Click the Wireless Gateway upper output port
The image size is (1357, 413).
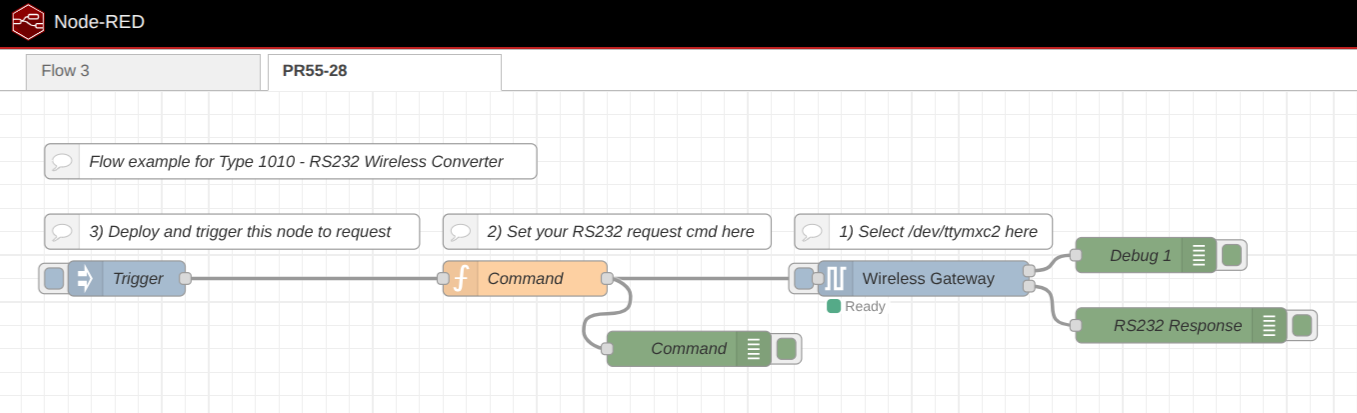tap(1029, 270)
